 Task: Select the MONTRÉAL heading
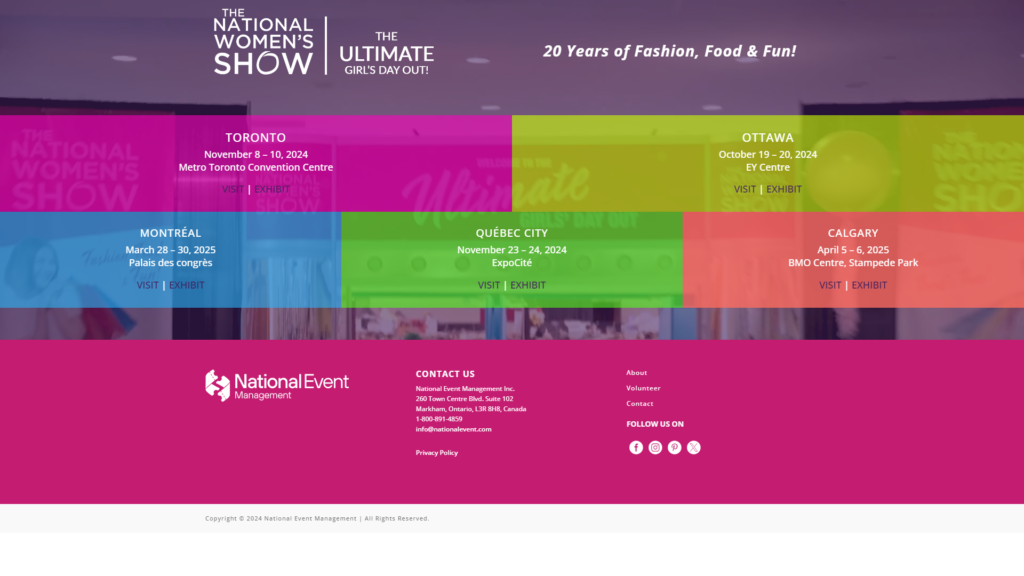click(170, 233)
